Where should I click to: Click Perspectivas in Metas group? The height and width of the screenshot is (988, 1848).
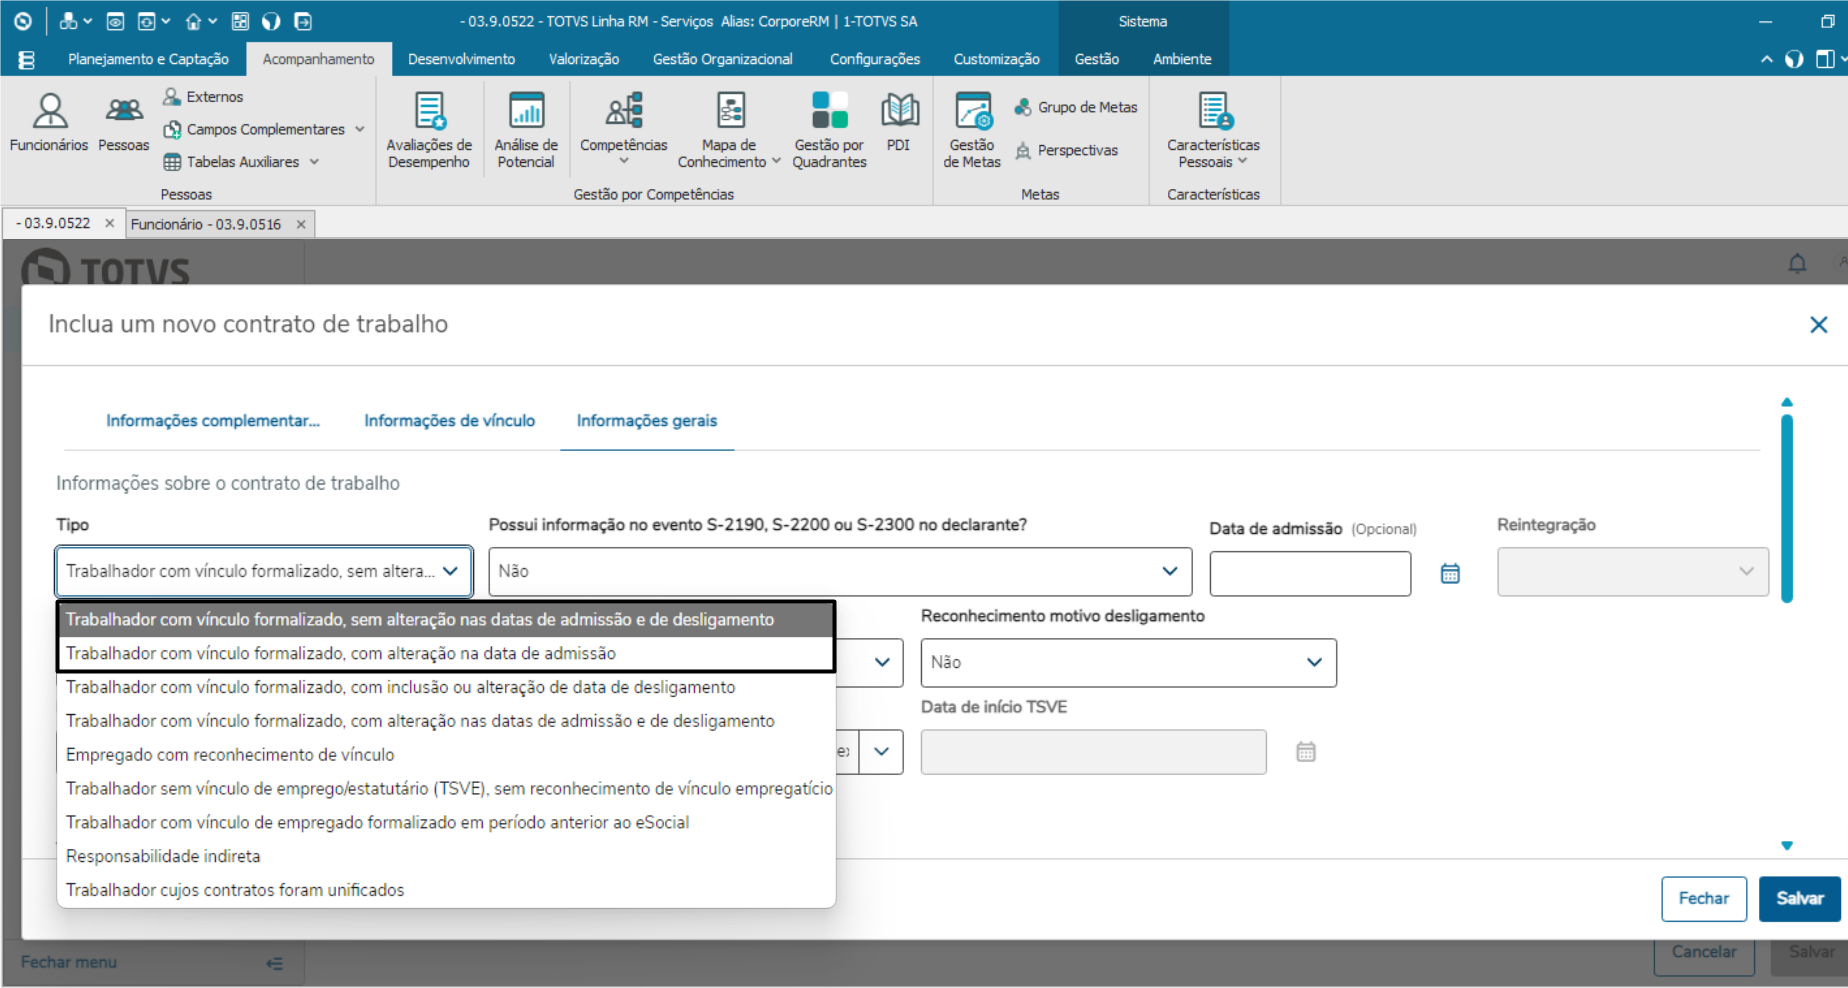[1066, 150]
